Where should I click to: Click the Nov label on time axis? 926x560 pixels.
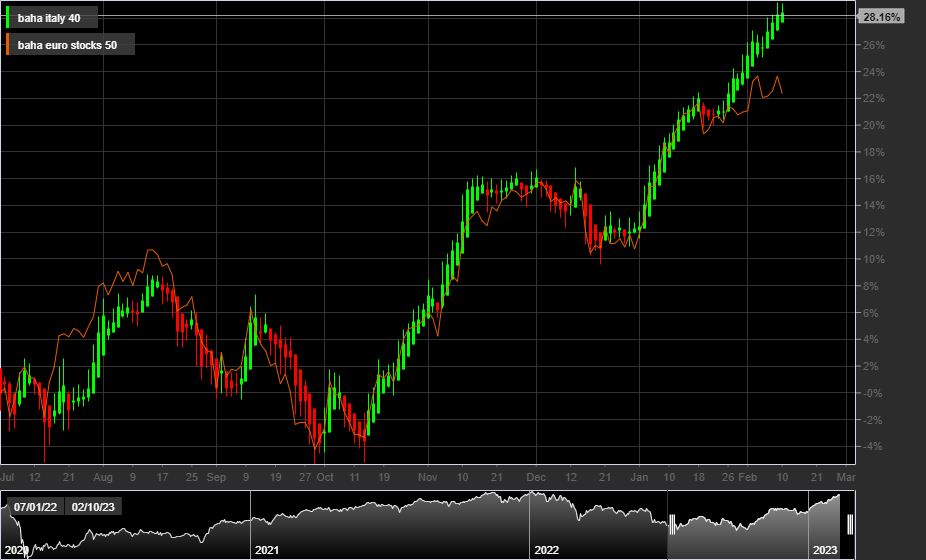pos(428,477)
